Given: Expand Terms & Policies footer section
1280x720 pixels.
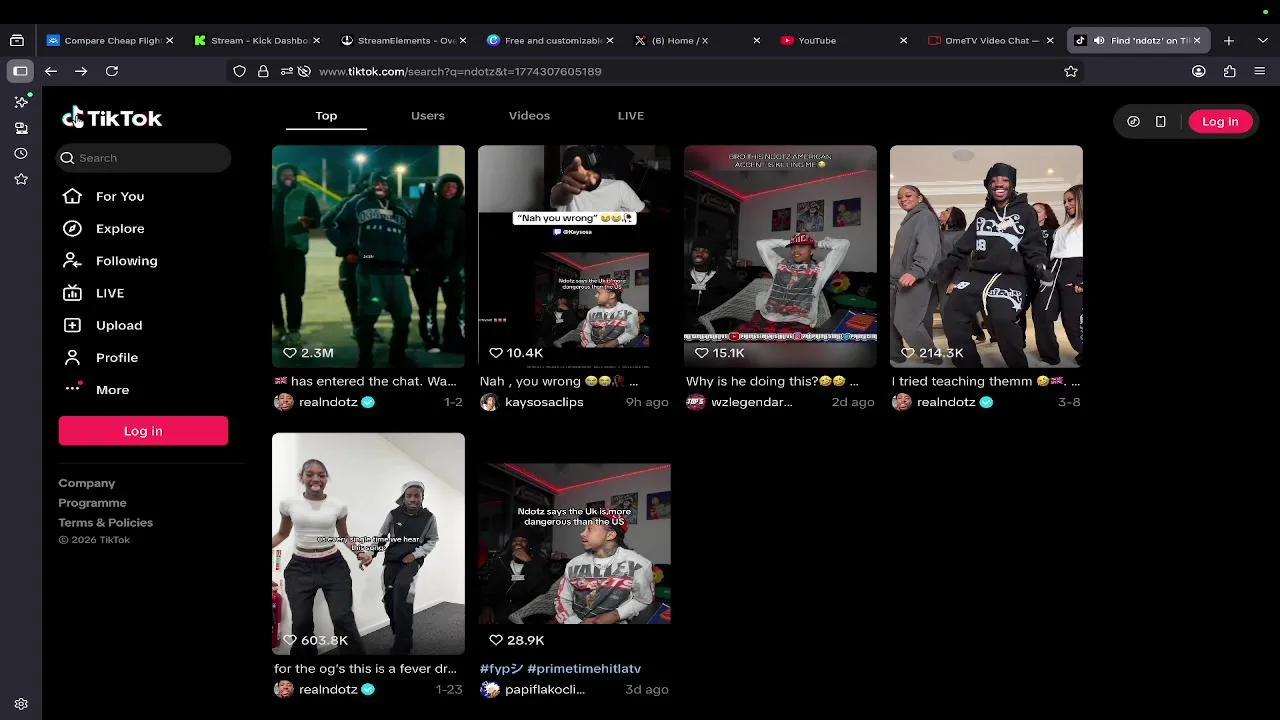Looking at the screenshot, I should point(106,523).
